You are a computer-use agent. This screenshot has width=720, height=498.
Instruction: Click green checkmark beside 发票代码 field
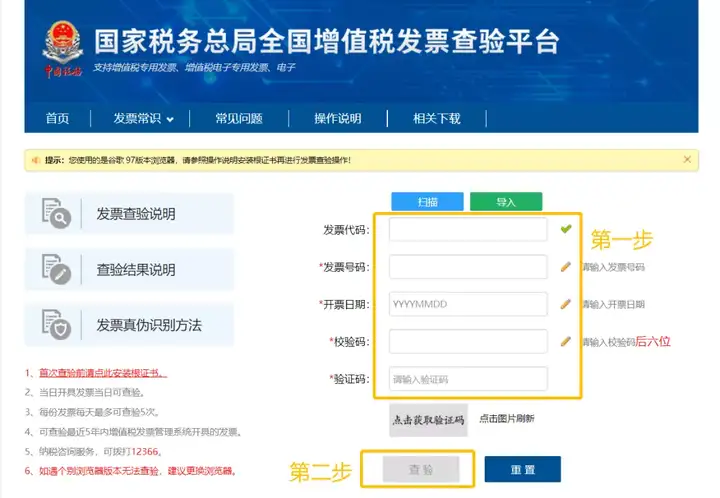566,229
